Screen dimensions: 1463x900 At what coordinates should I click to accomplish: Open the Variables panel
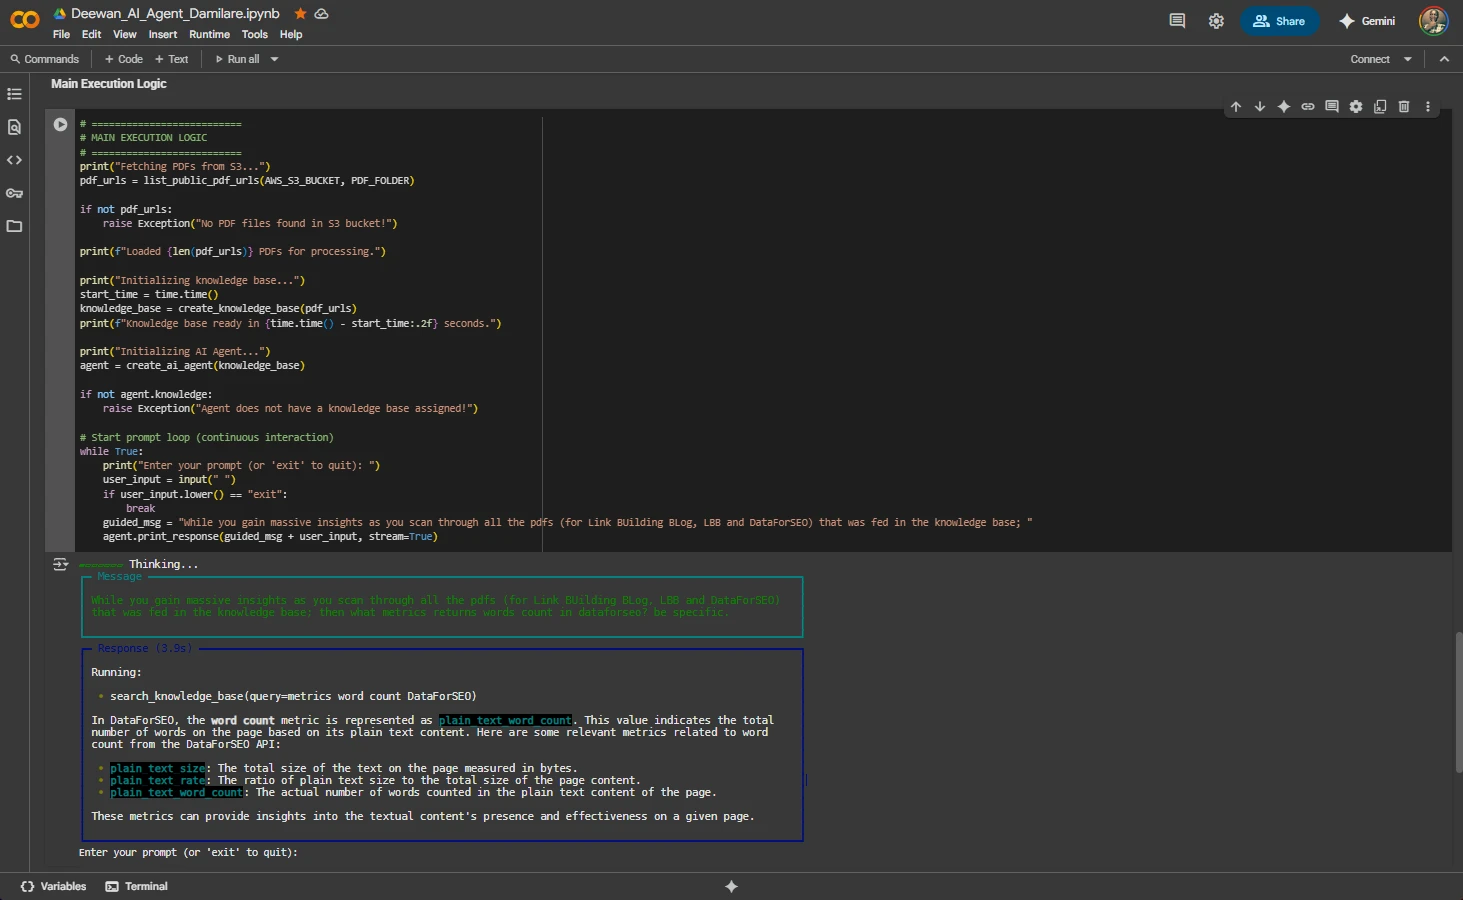click(54, 886)
